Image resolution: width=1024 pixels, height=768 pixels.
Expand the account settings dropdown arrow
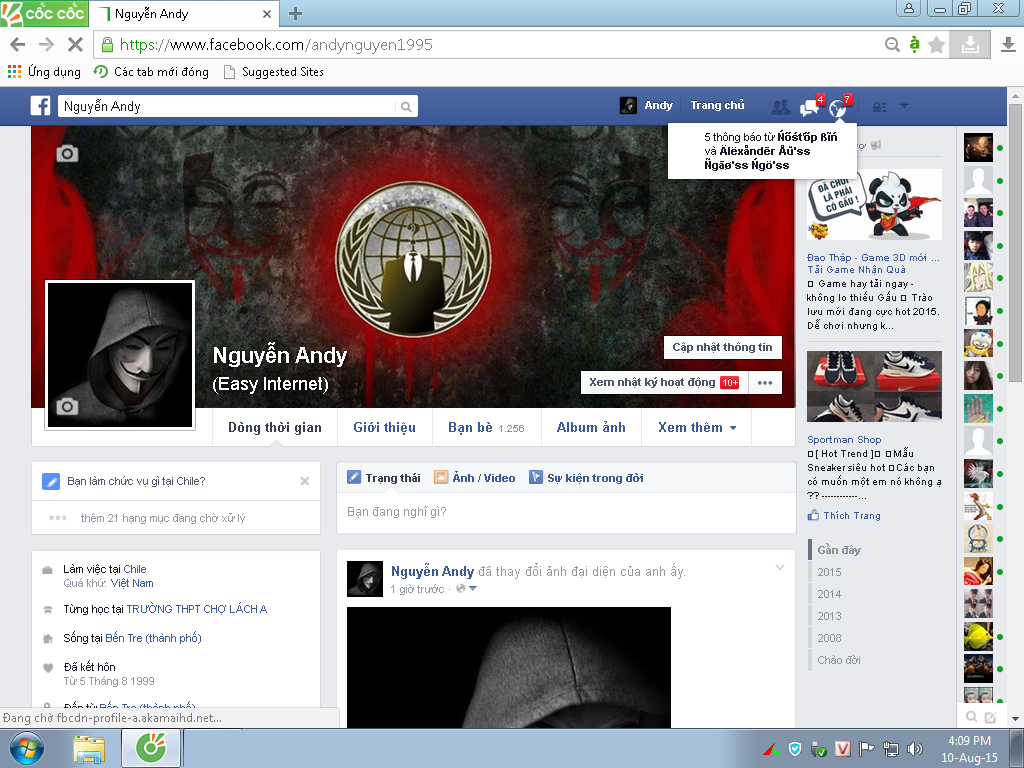click(904, 106)
